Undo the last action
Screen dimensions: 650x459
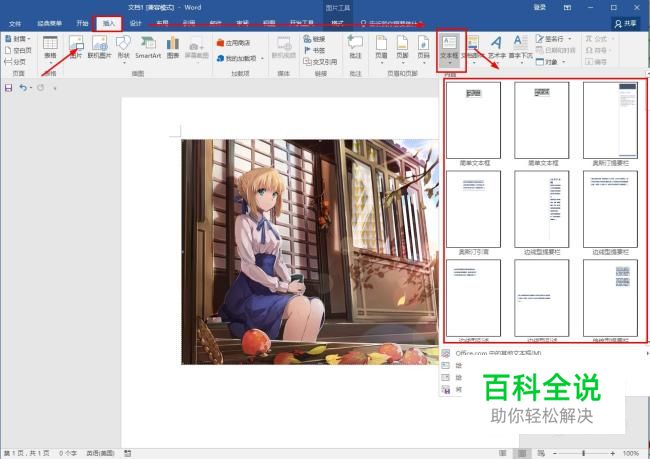23,88
